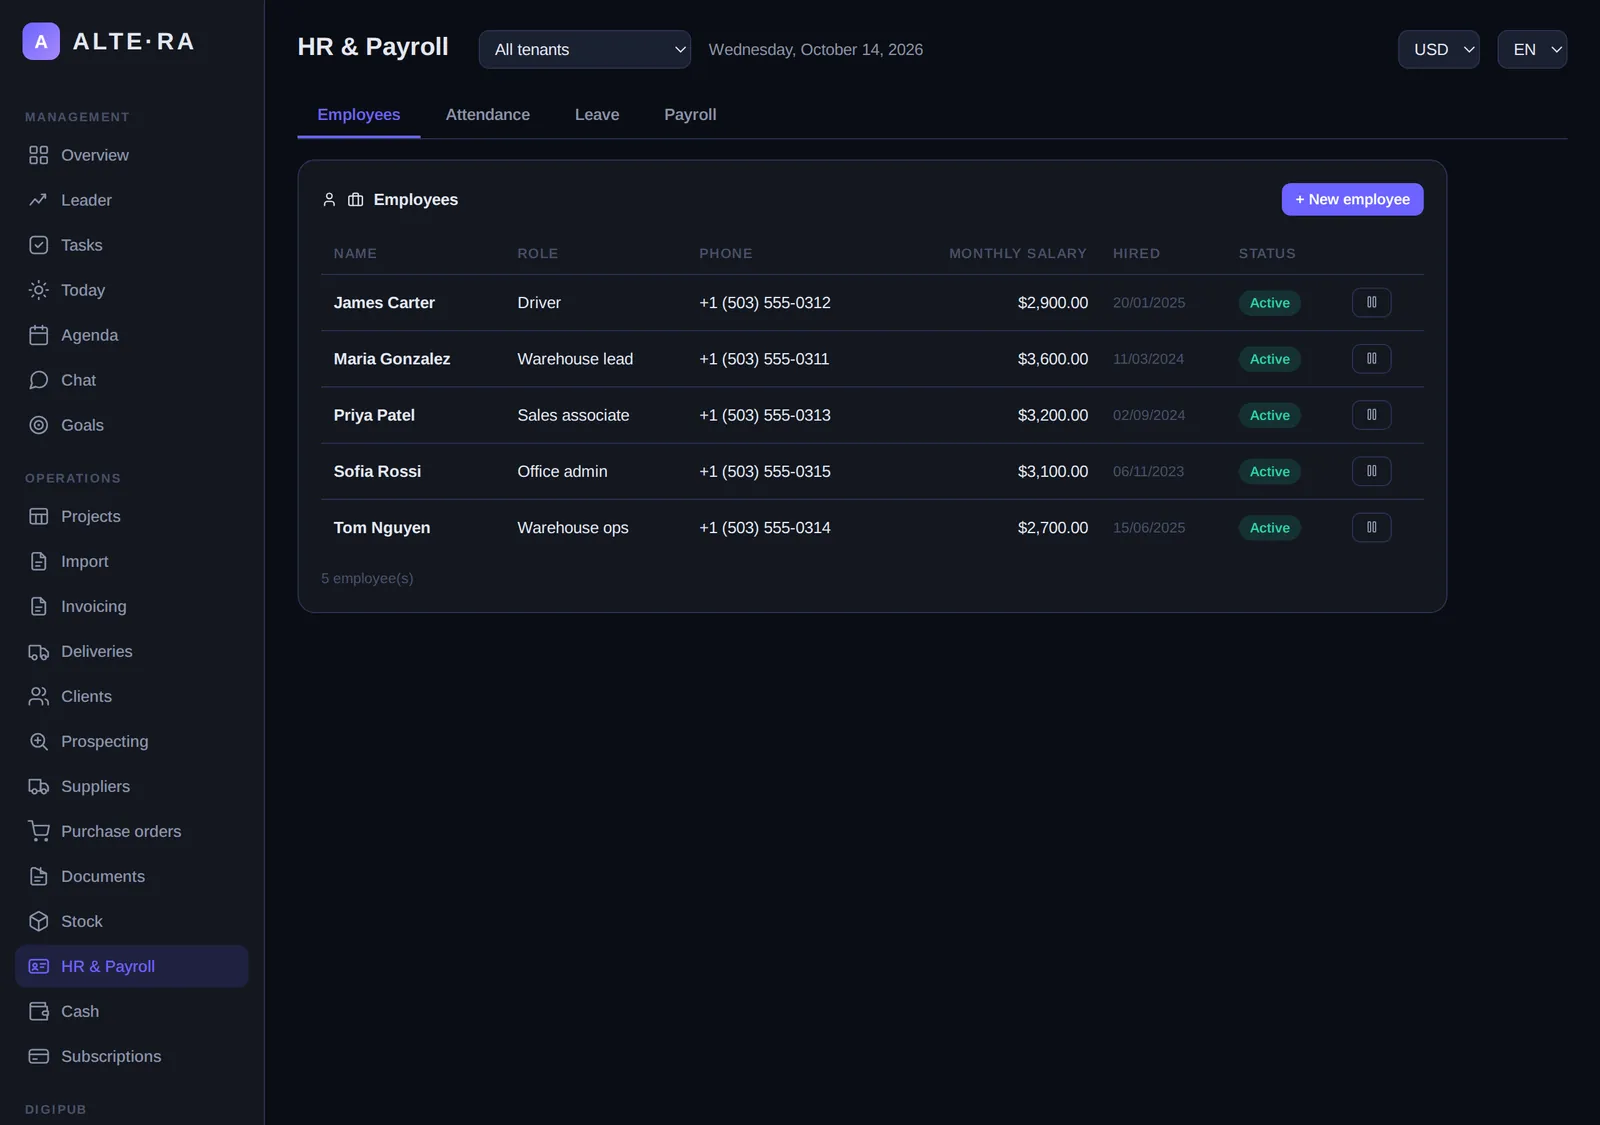Toggle pause for Sofia Rossi
The image size is (1600, 1125).
[1371, 471]
